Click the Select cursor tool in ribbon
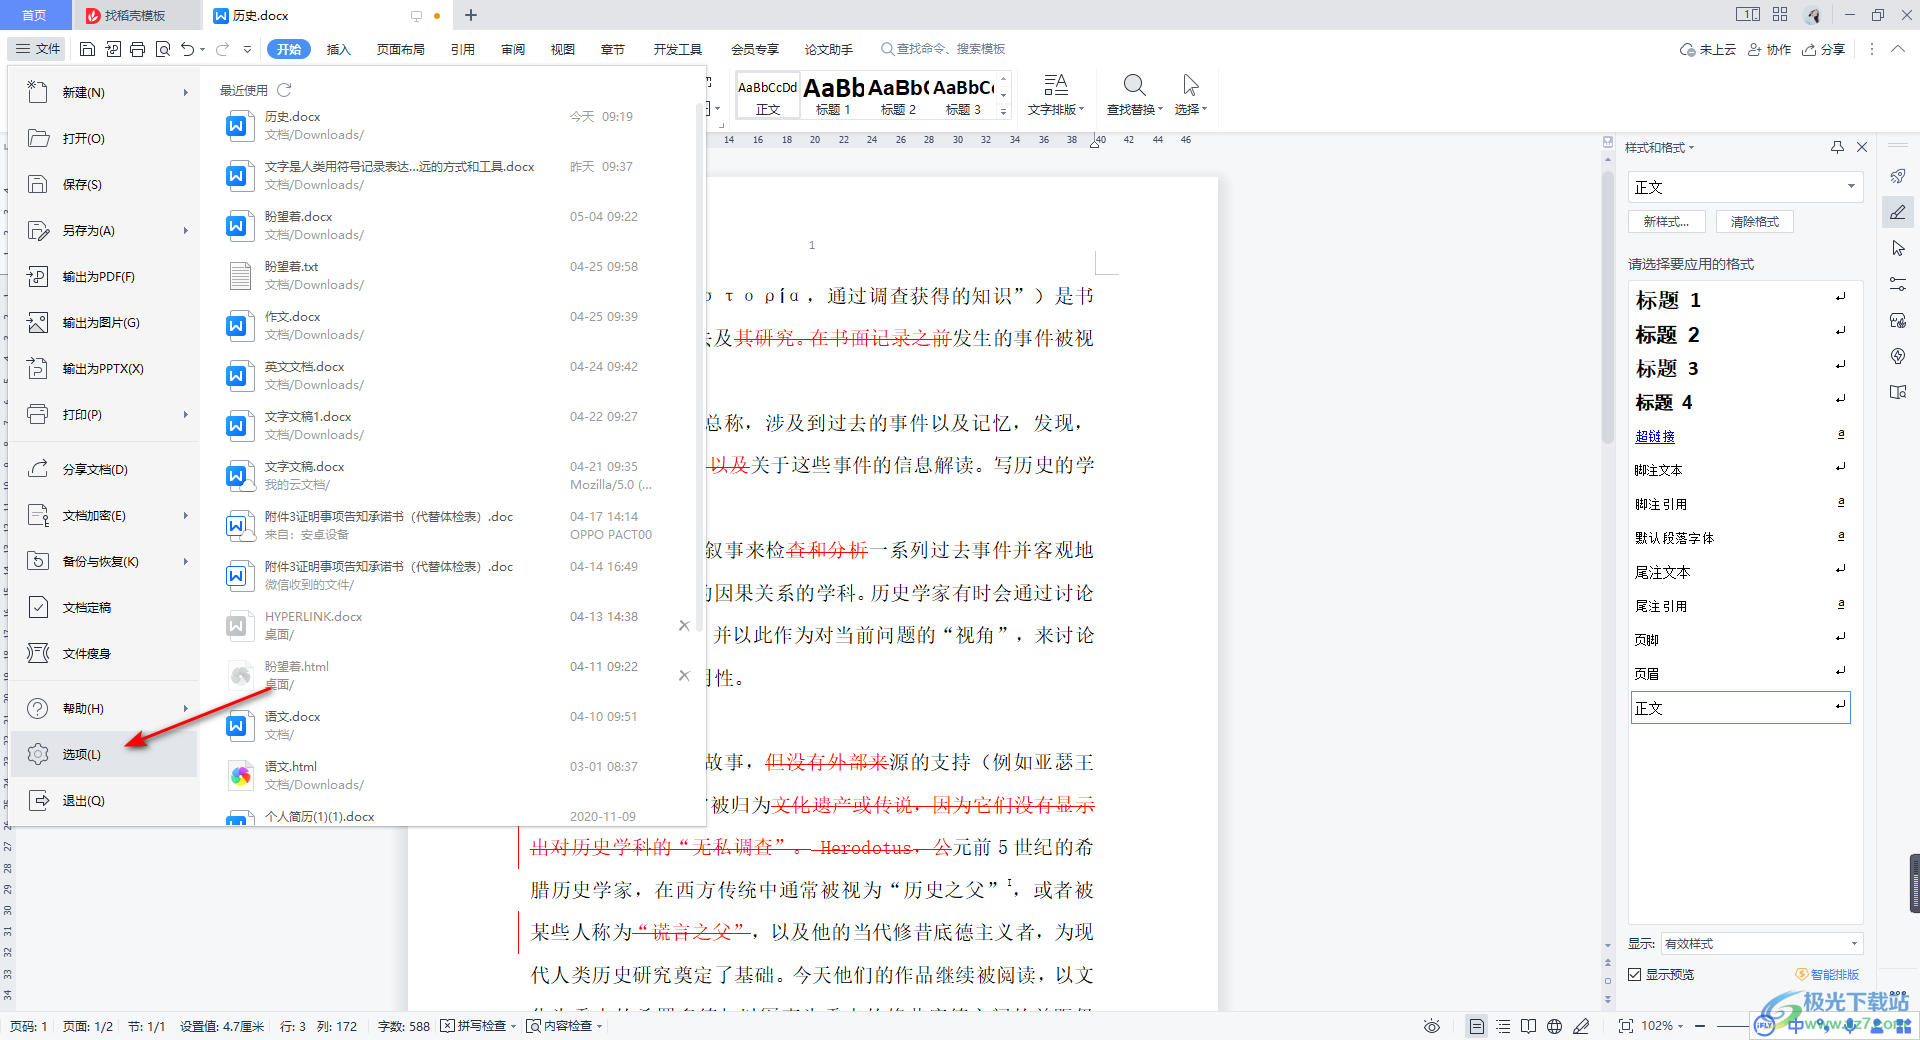Screen dimensions: 1920x1040 coord(1190,95)
